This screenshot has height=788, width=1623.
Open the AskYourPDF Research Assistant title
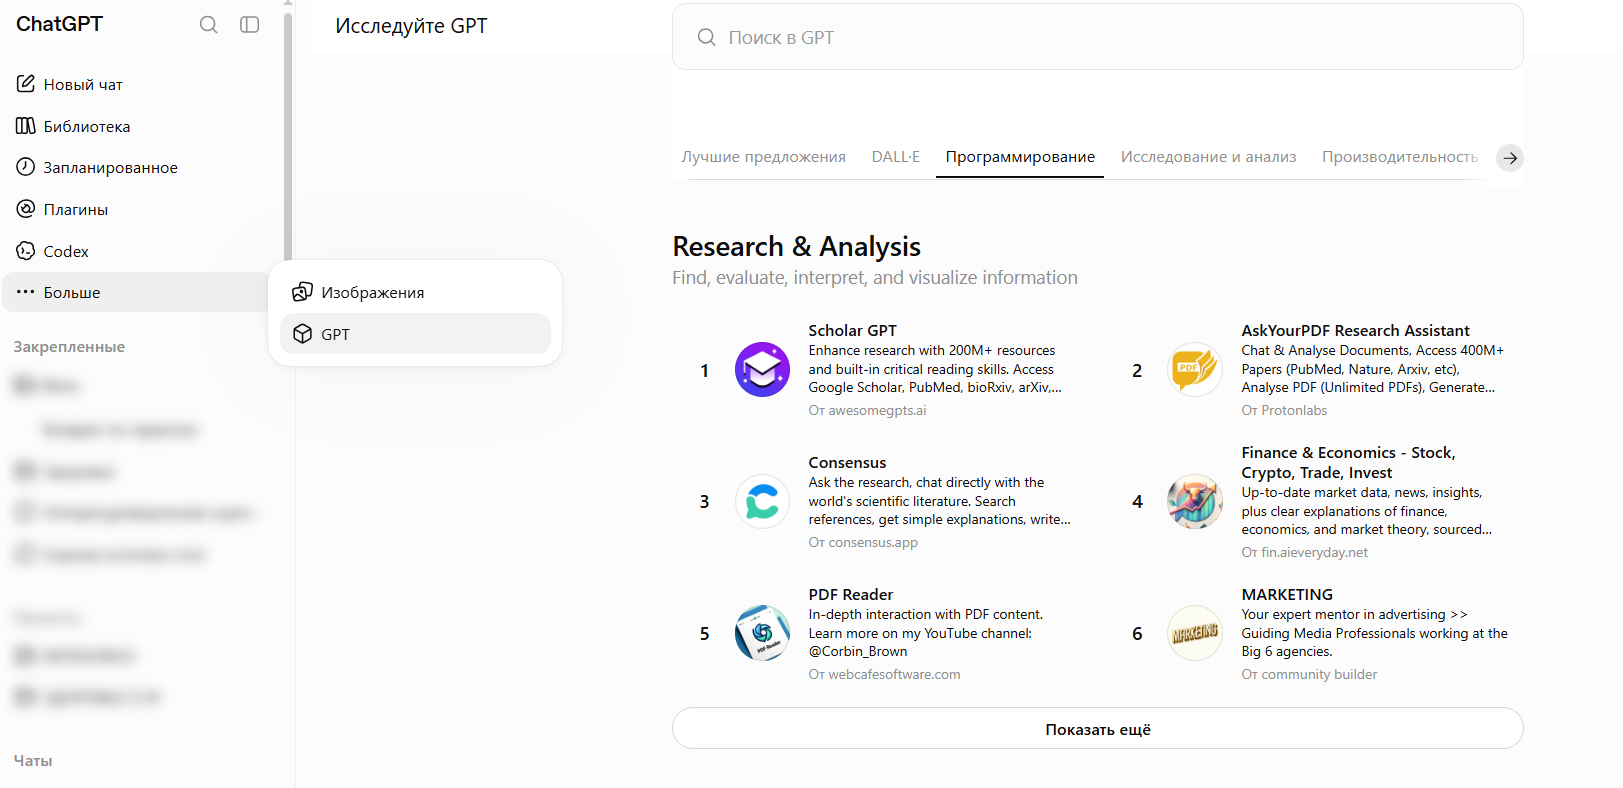[1355, 331]
